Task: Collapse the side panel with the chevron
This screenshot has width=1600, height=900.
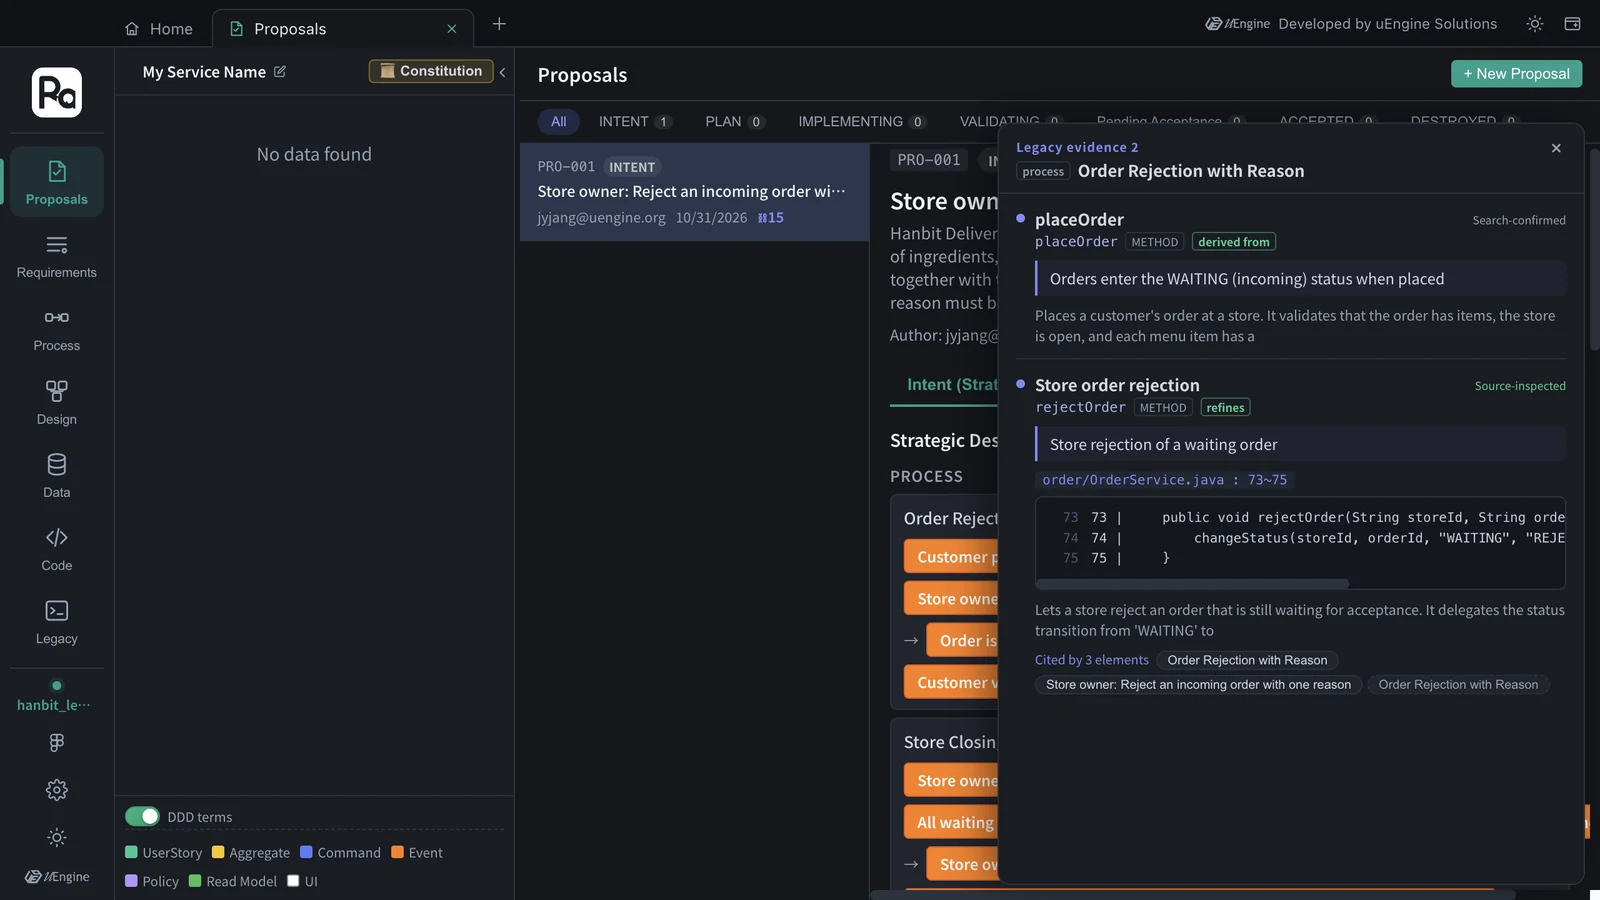Action: click(502, 72)
